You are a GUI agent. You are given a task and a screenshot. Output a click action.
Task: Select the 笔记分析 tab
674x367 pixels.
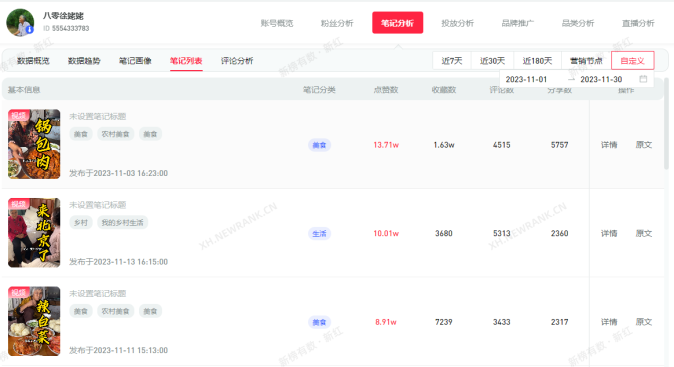click(398, 23)
